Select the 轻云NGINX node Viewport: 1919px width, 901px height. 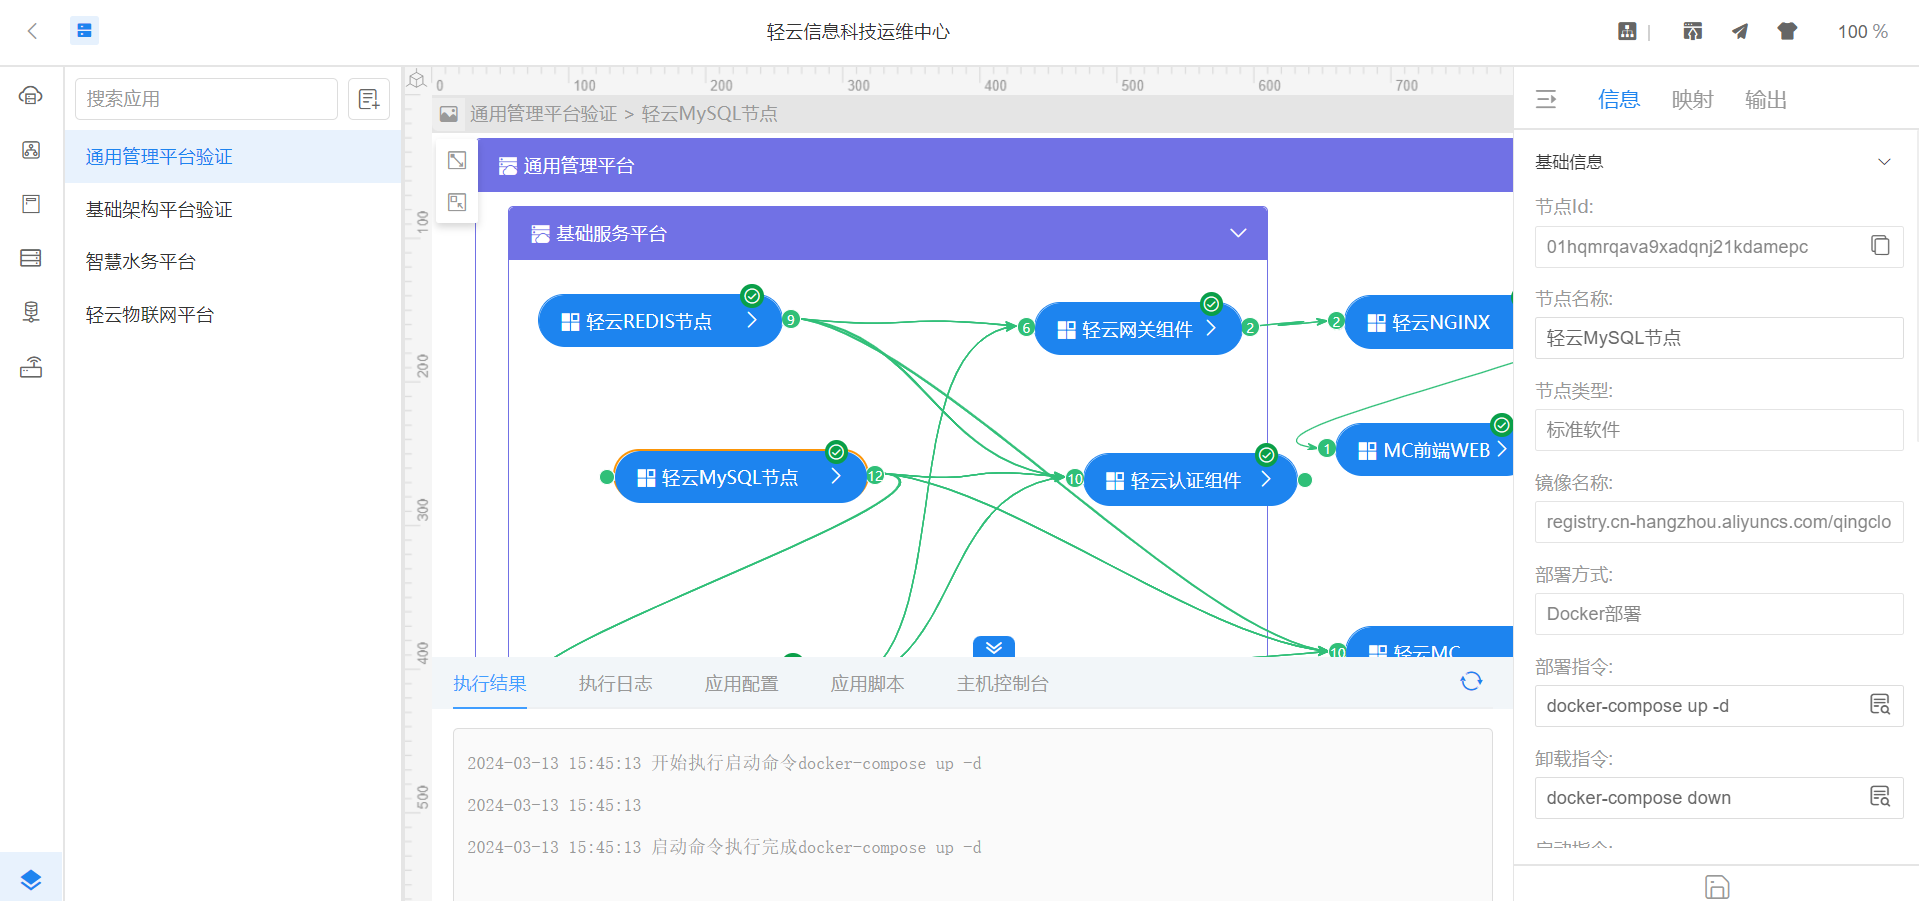[1430, 322]
